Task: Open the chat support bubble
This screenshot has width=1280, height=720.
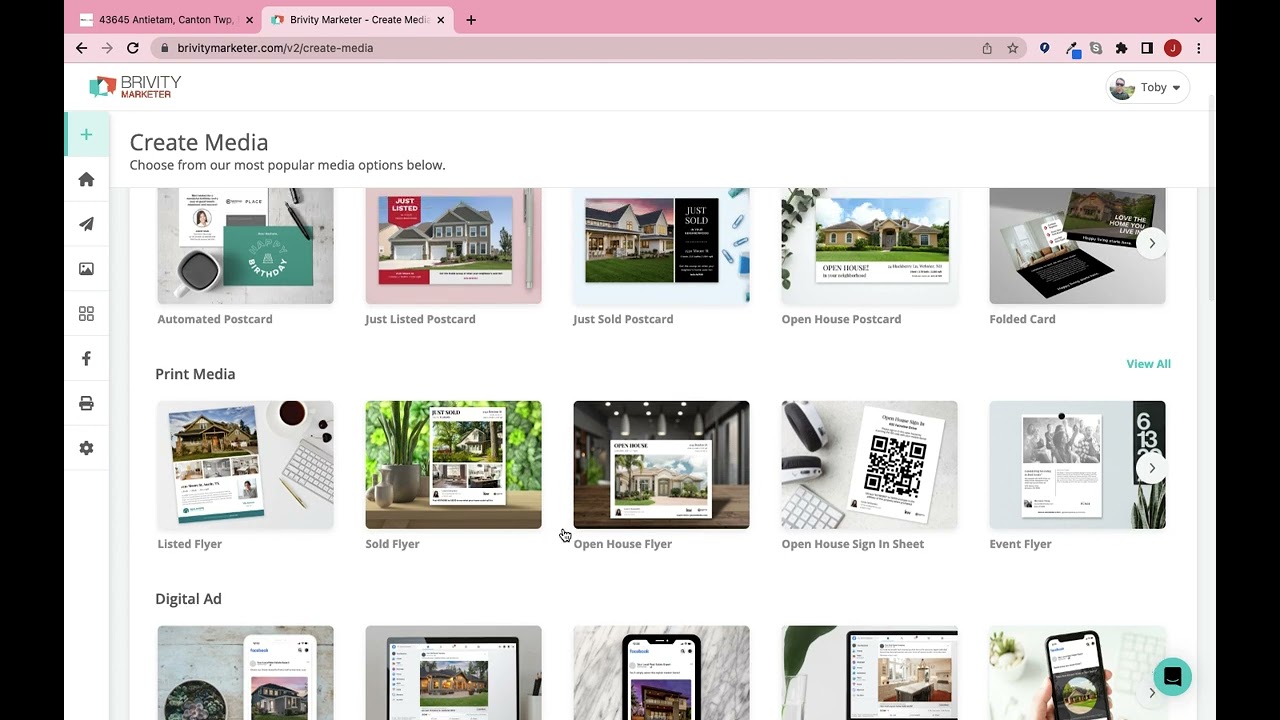Action: [1172, 676]
